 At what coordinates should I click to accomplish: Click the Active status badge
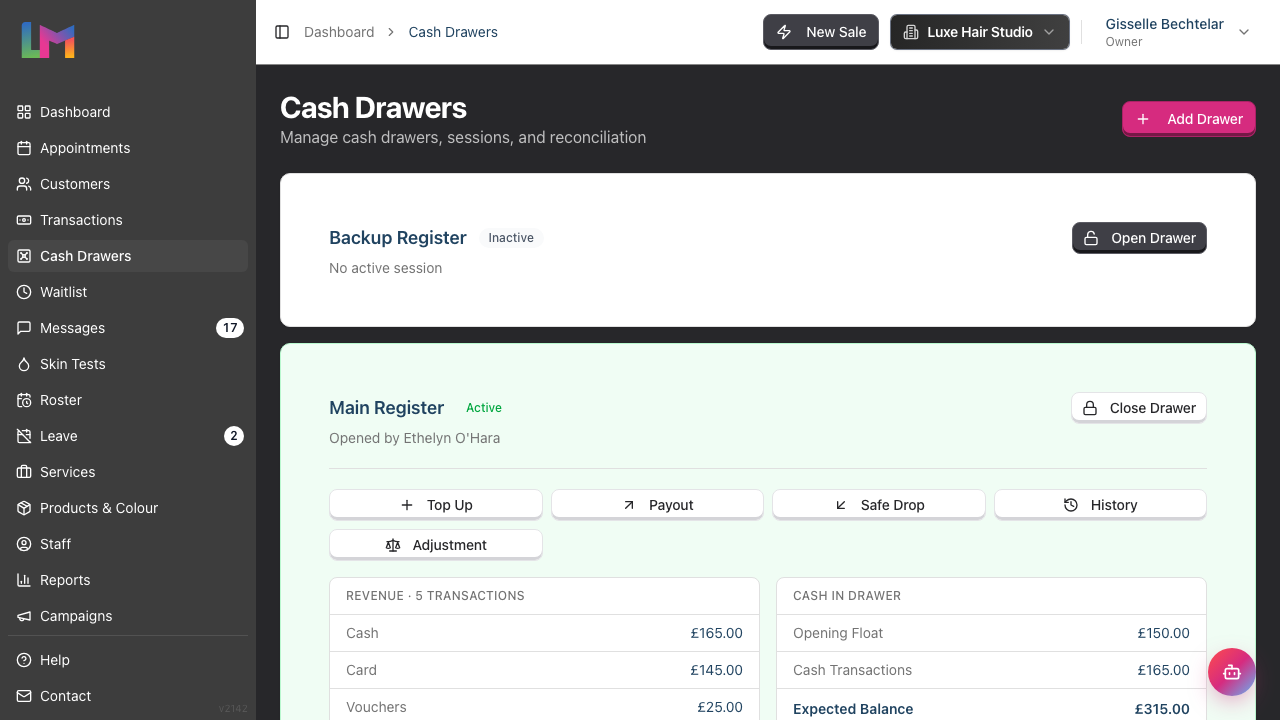click(x=484, y=408)
